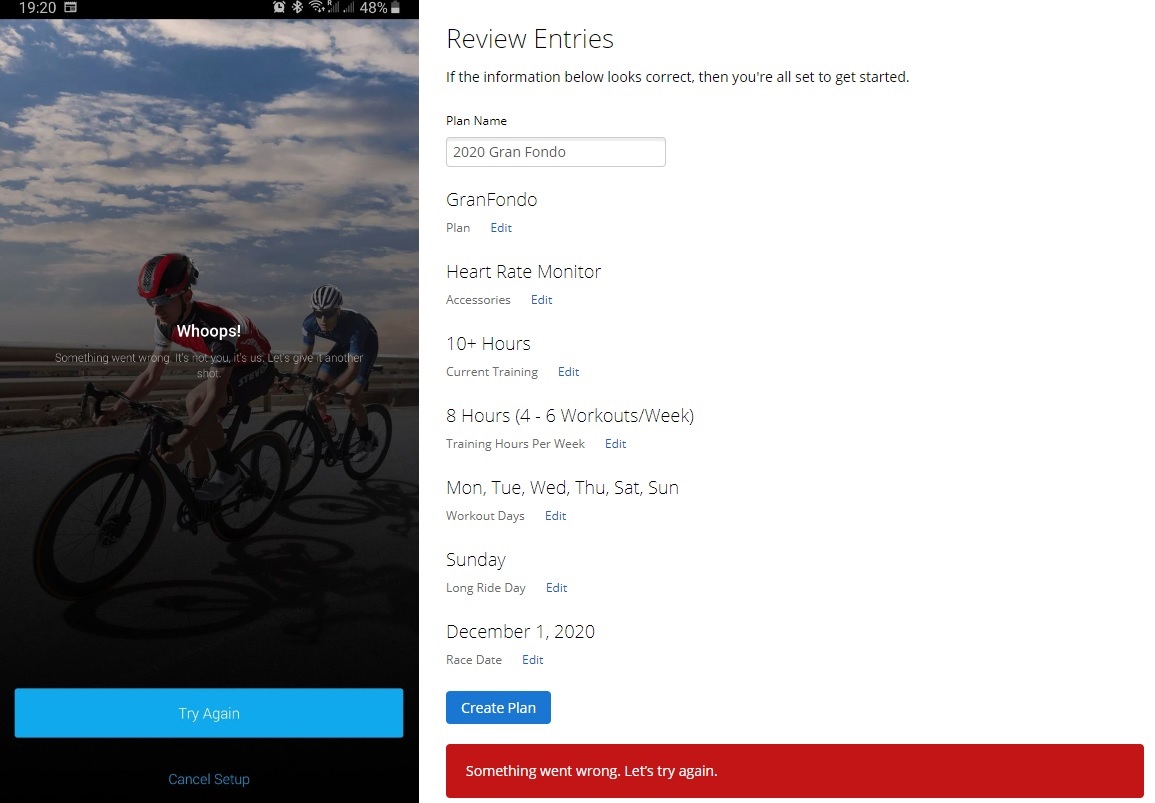The width and height of the screenshot is (1155, 803).
Task: Edit the Race Date entry
Action: click(533, 660)
